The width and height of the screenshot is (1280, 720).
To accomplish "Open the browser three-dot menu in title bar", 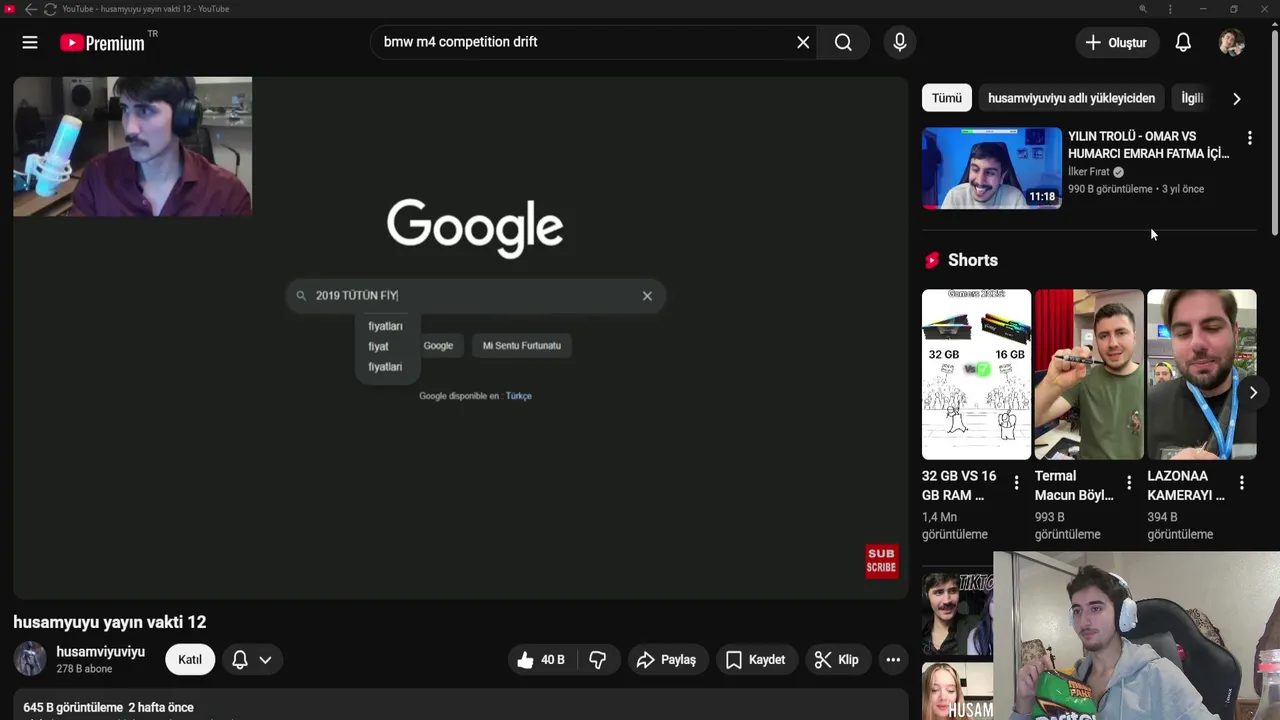I will pos(1170,9).
